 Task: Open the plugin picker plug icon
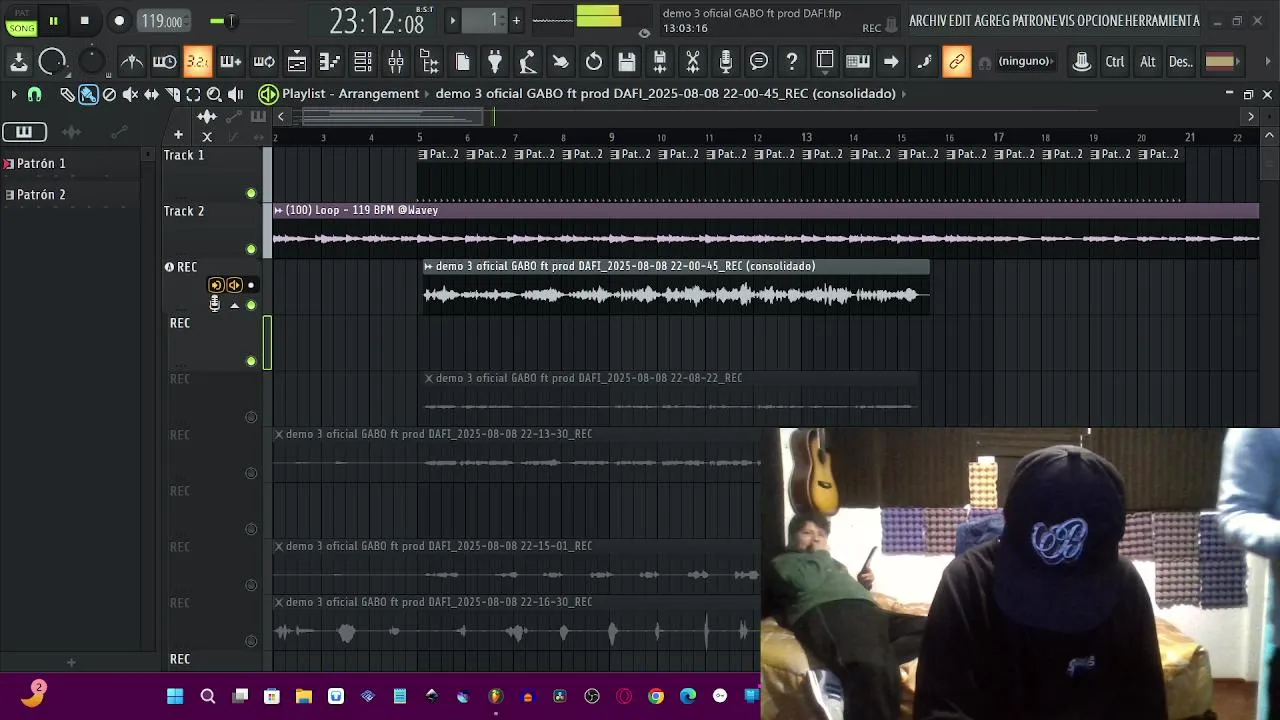(495, 62)
